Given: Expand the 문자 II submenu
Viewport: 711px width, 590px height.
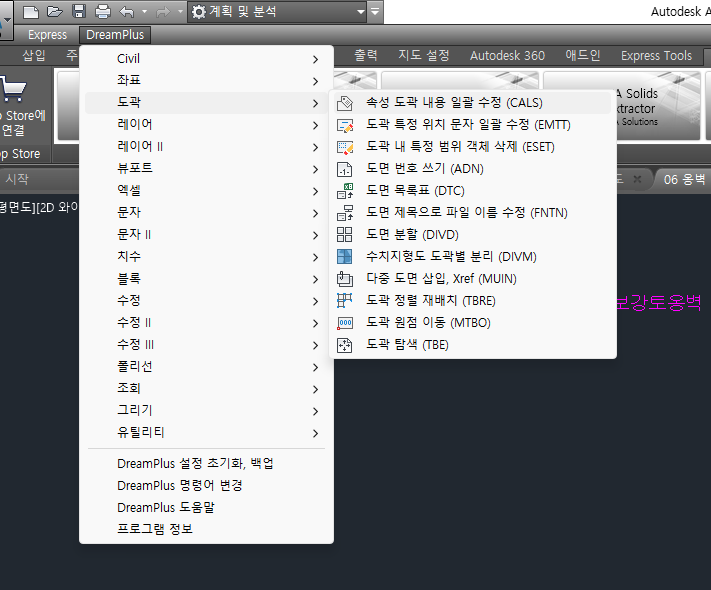Looking at the screenshot, I should click(x=206, y=235).
